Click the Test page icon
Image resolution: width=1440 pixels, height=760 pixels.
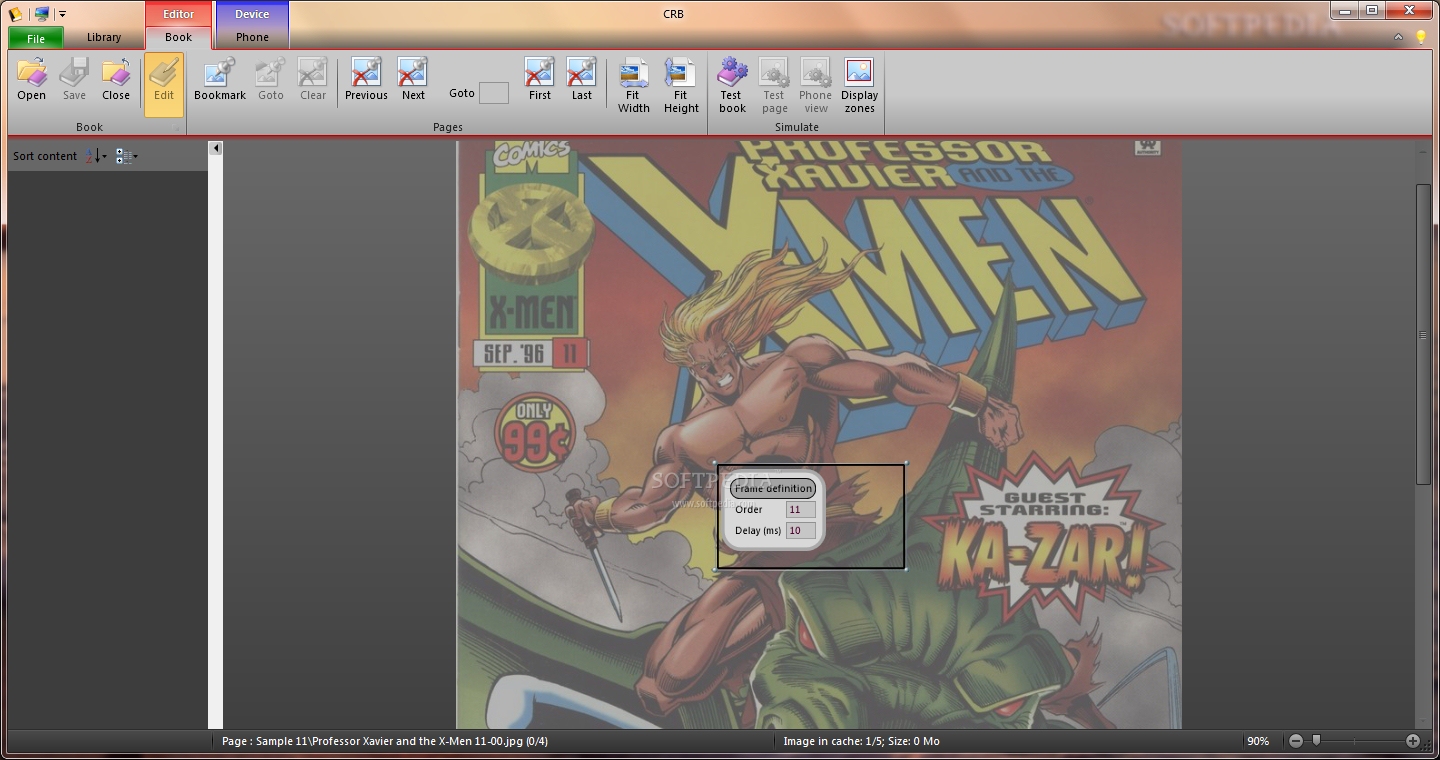click(x=774, y=86)
